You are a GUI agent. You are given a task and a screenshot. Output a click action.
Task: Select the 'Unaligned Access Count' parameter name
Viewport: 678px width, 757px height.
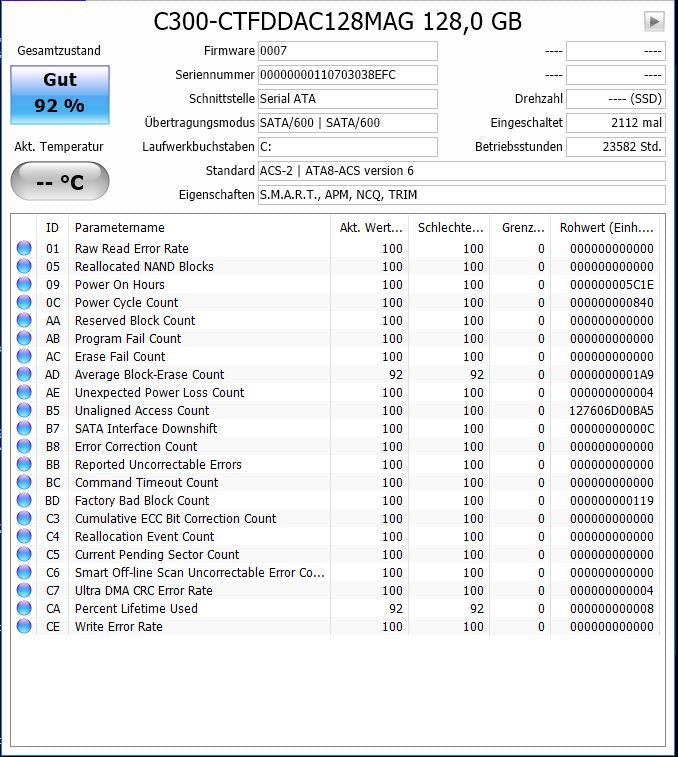pos(142,410)
